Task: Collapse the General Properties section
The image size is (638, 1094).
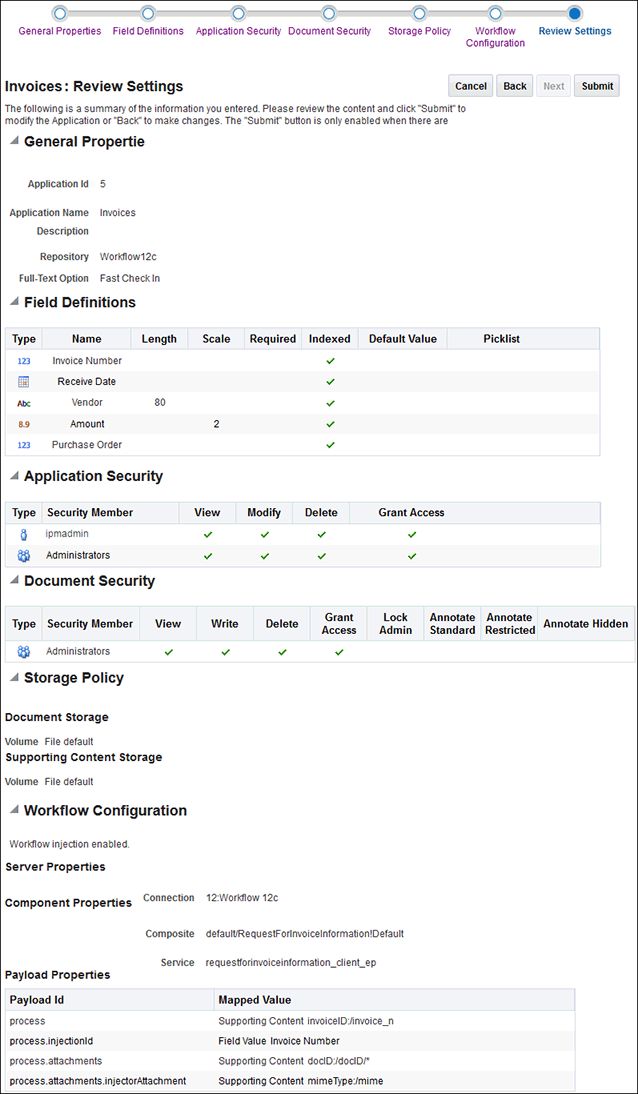Action: coord(13,142)
